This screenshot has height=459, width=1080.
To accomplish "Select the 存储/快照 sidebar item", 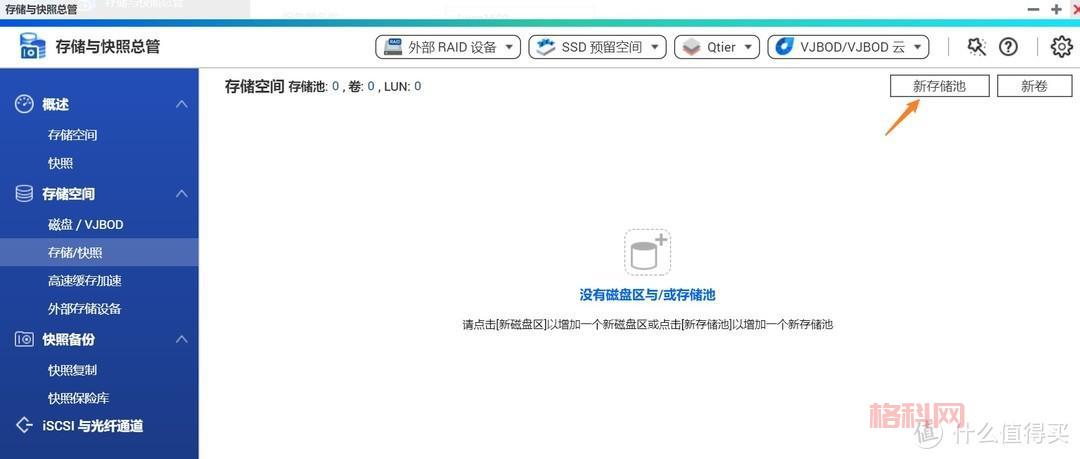I will pyautogui.click(x=99, y=253).
